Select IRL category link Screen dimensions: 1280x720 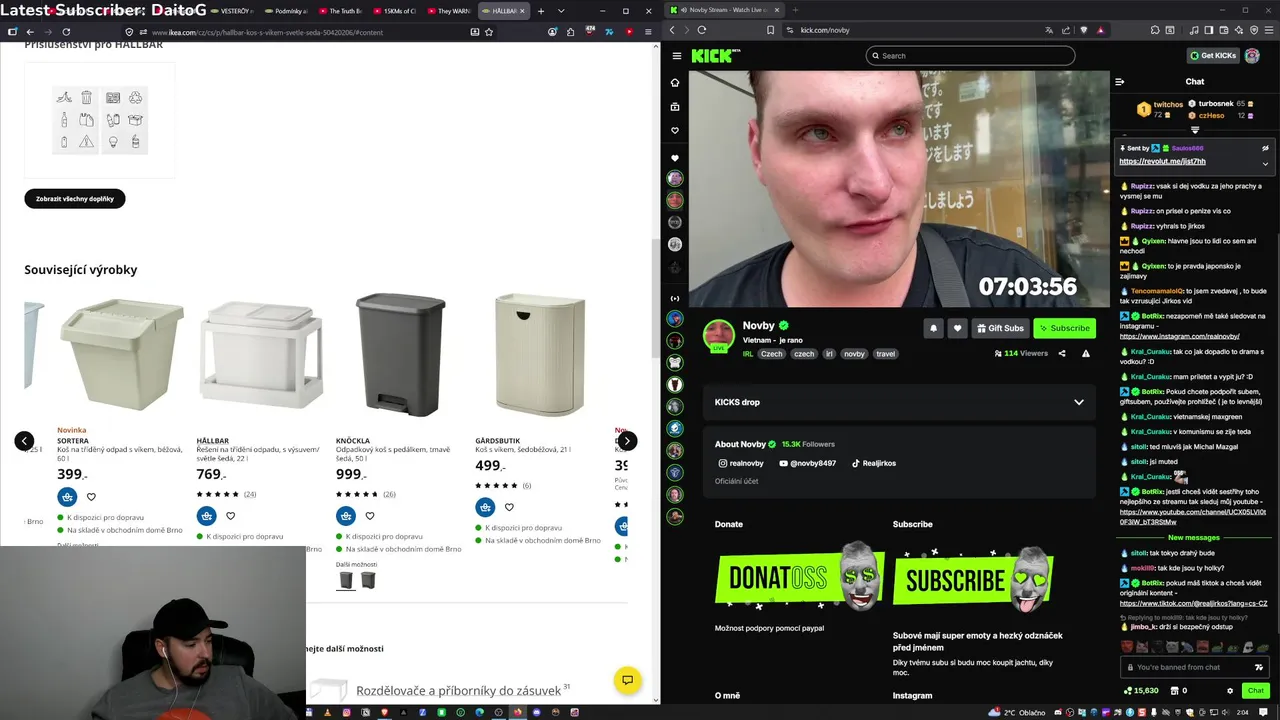tap(748, 354)
